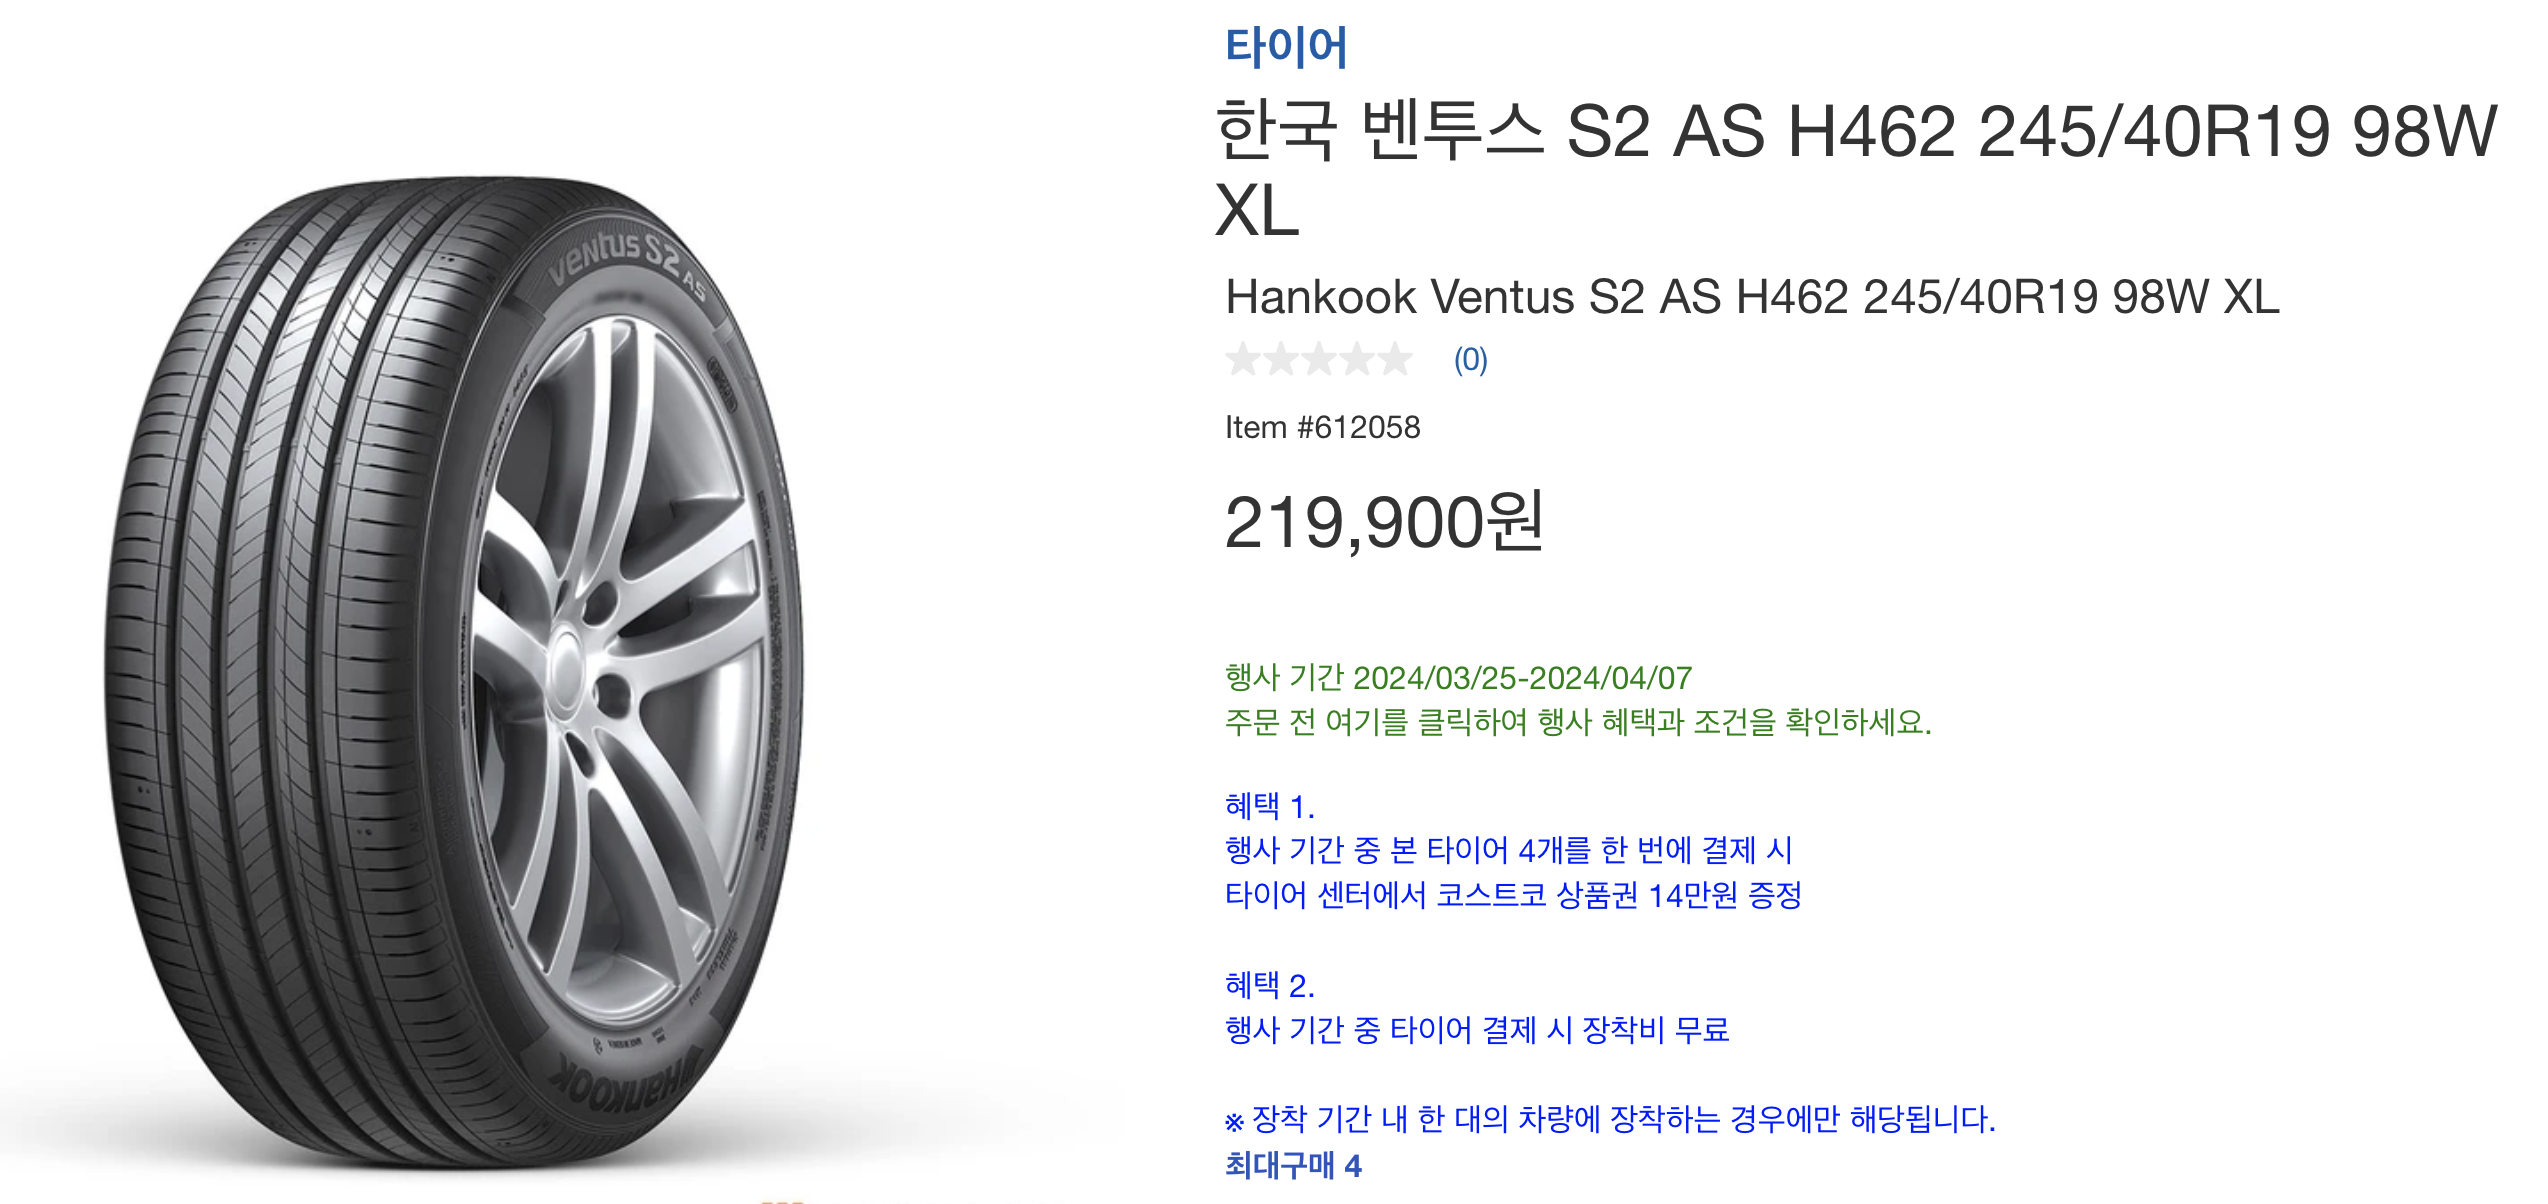Click the review count (0) link
This screenshot has width=2548, height=1204.
click(x=1470, y=359)
